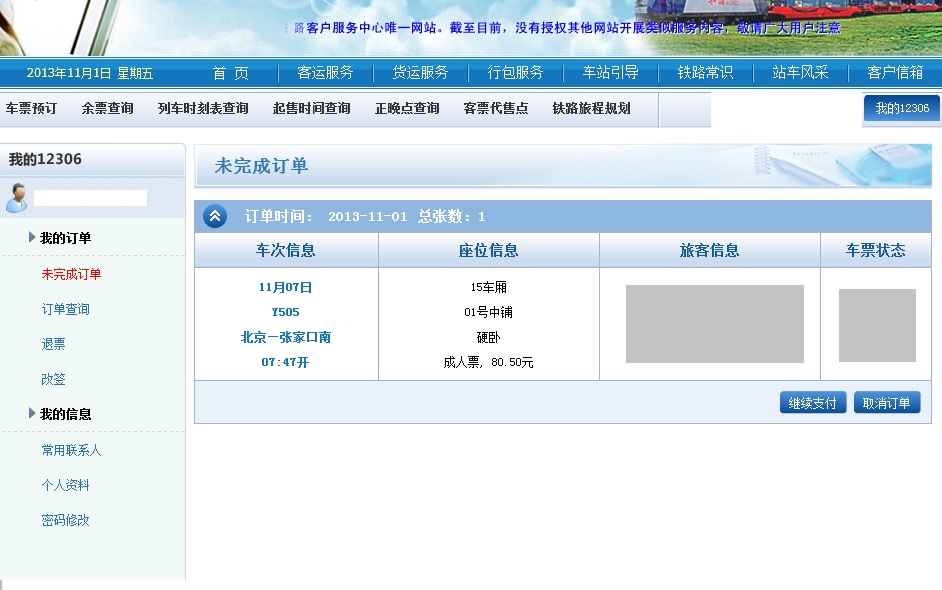Click 继续支付 to continue payment
Image resolution: width=942 pixels, height=590 pixels.
pos(813,403)
